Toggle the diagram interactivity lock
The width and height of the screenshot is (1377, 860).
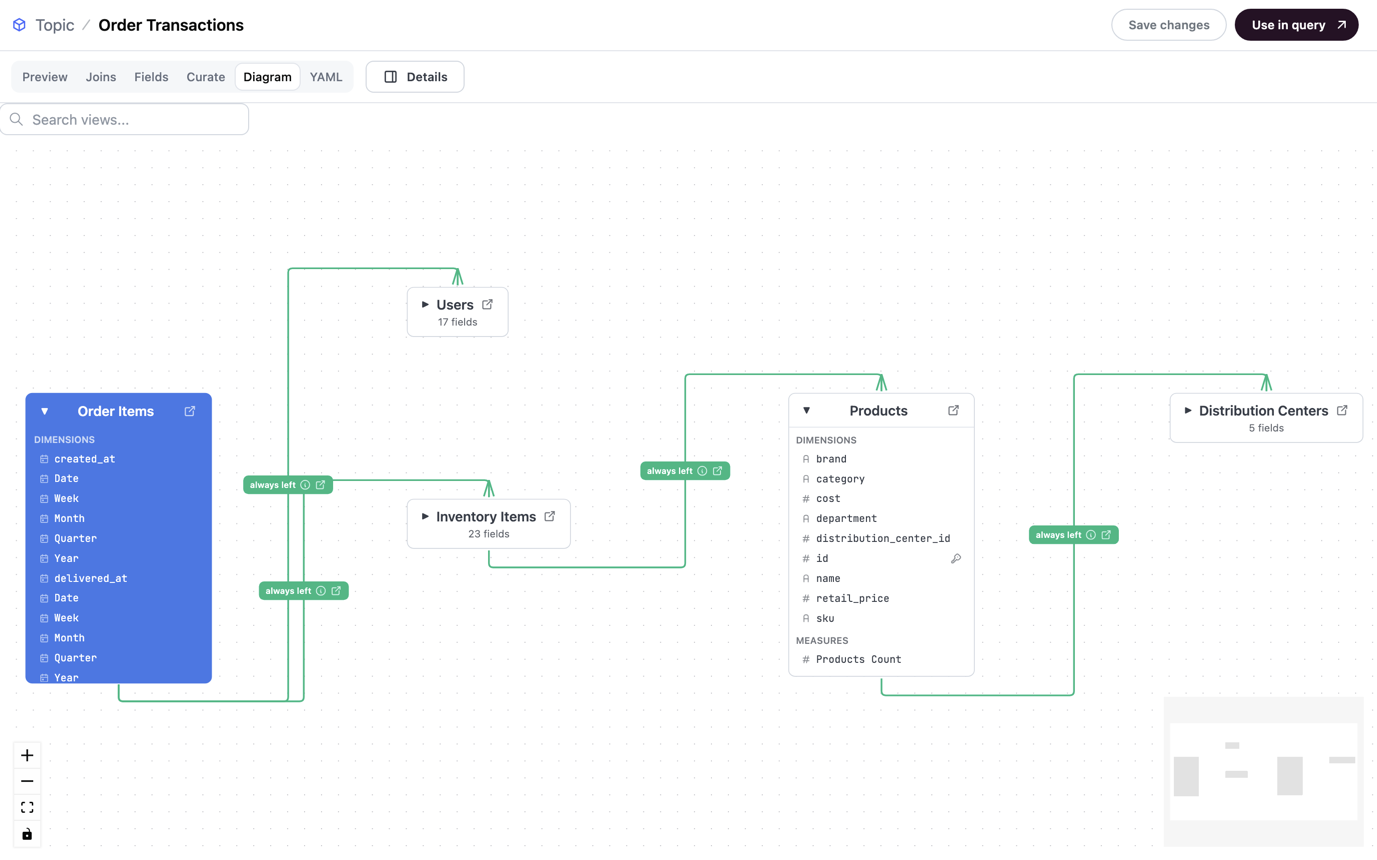click(27, 834)
